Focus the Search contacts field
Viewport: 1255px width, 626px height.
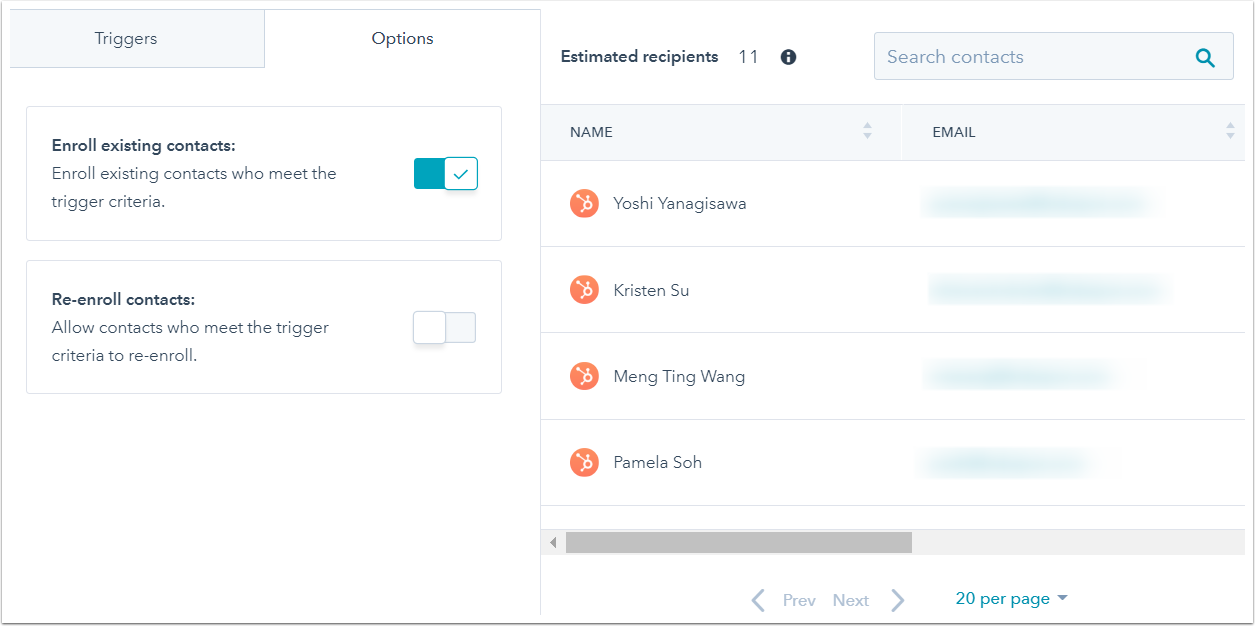(1030, 57)
